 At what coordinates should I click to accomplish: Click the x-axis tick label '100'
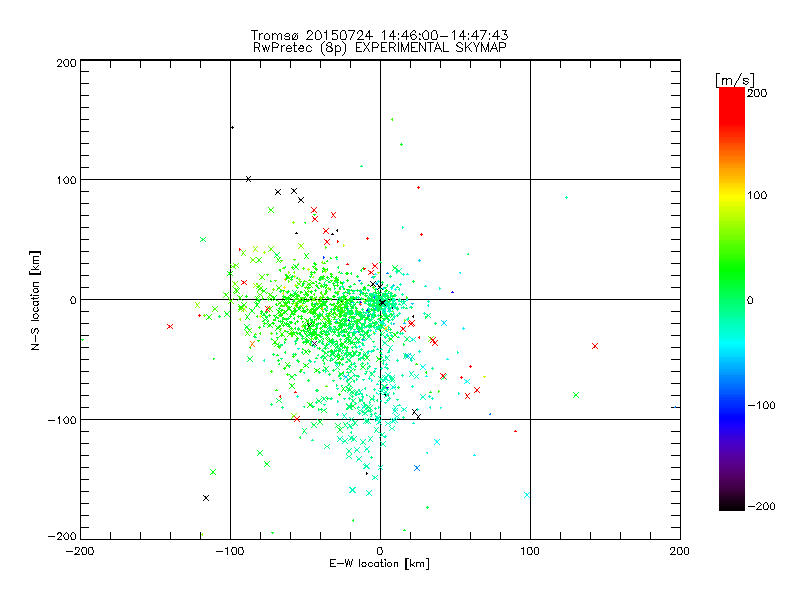pyautogui.click(x=530, y=551)
